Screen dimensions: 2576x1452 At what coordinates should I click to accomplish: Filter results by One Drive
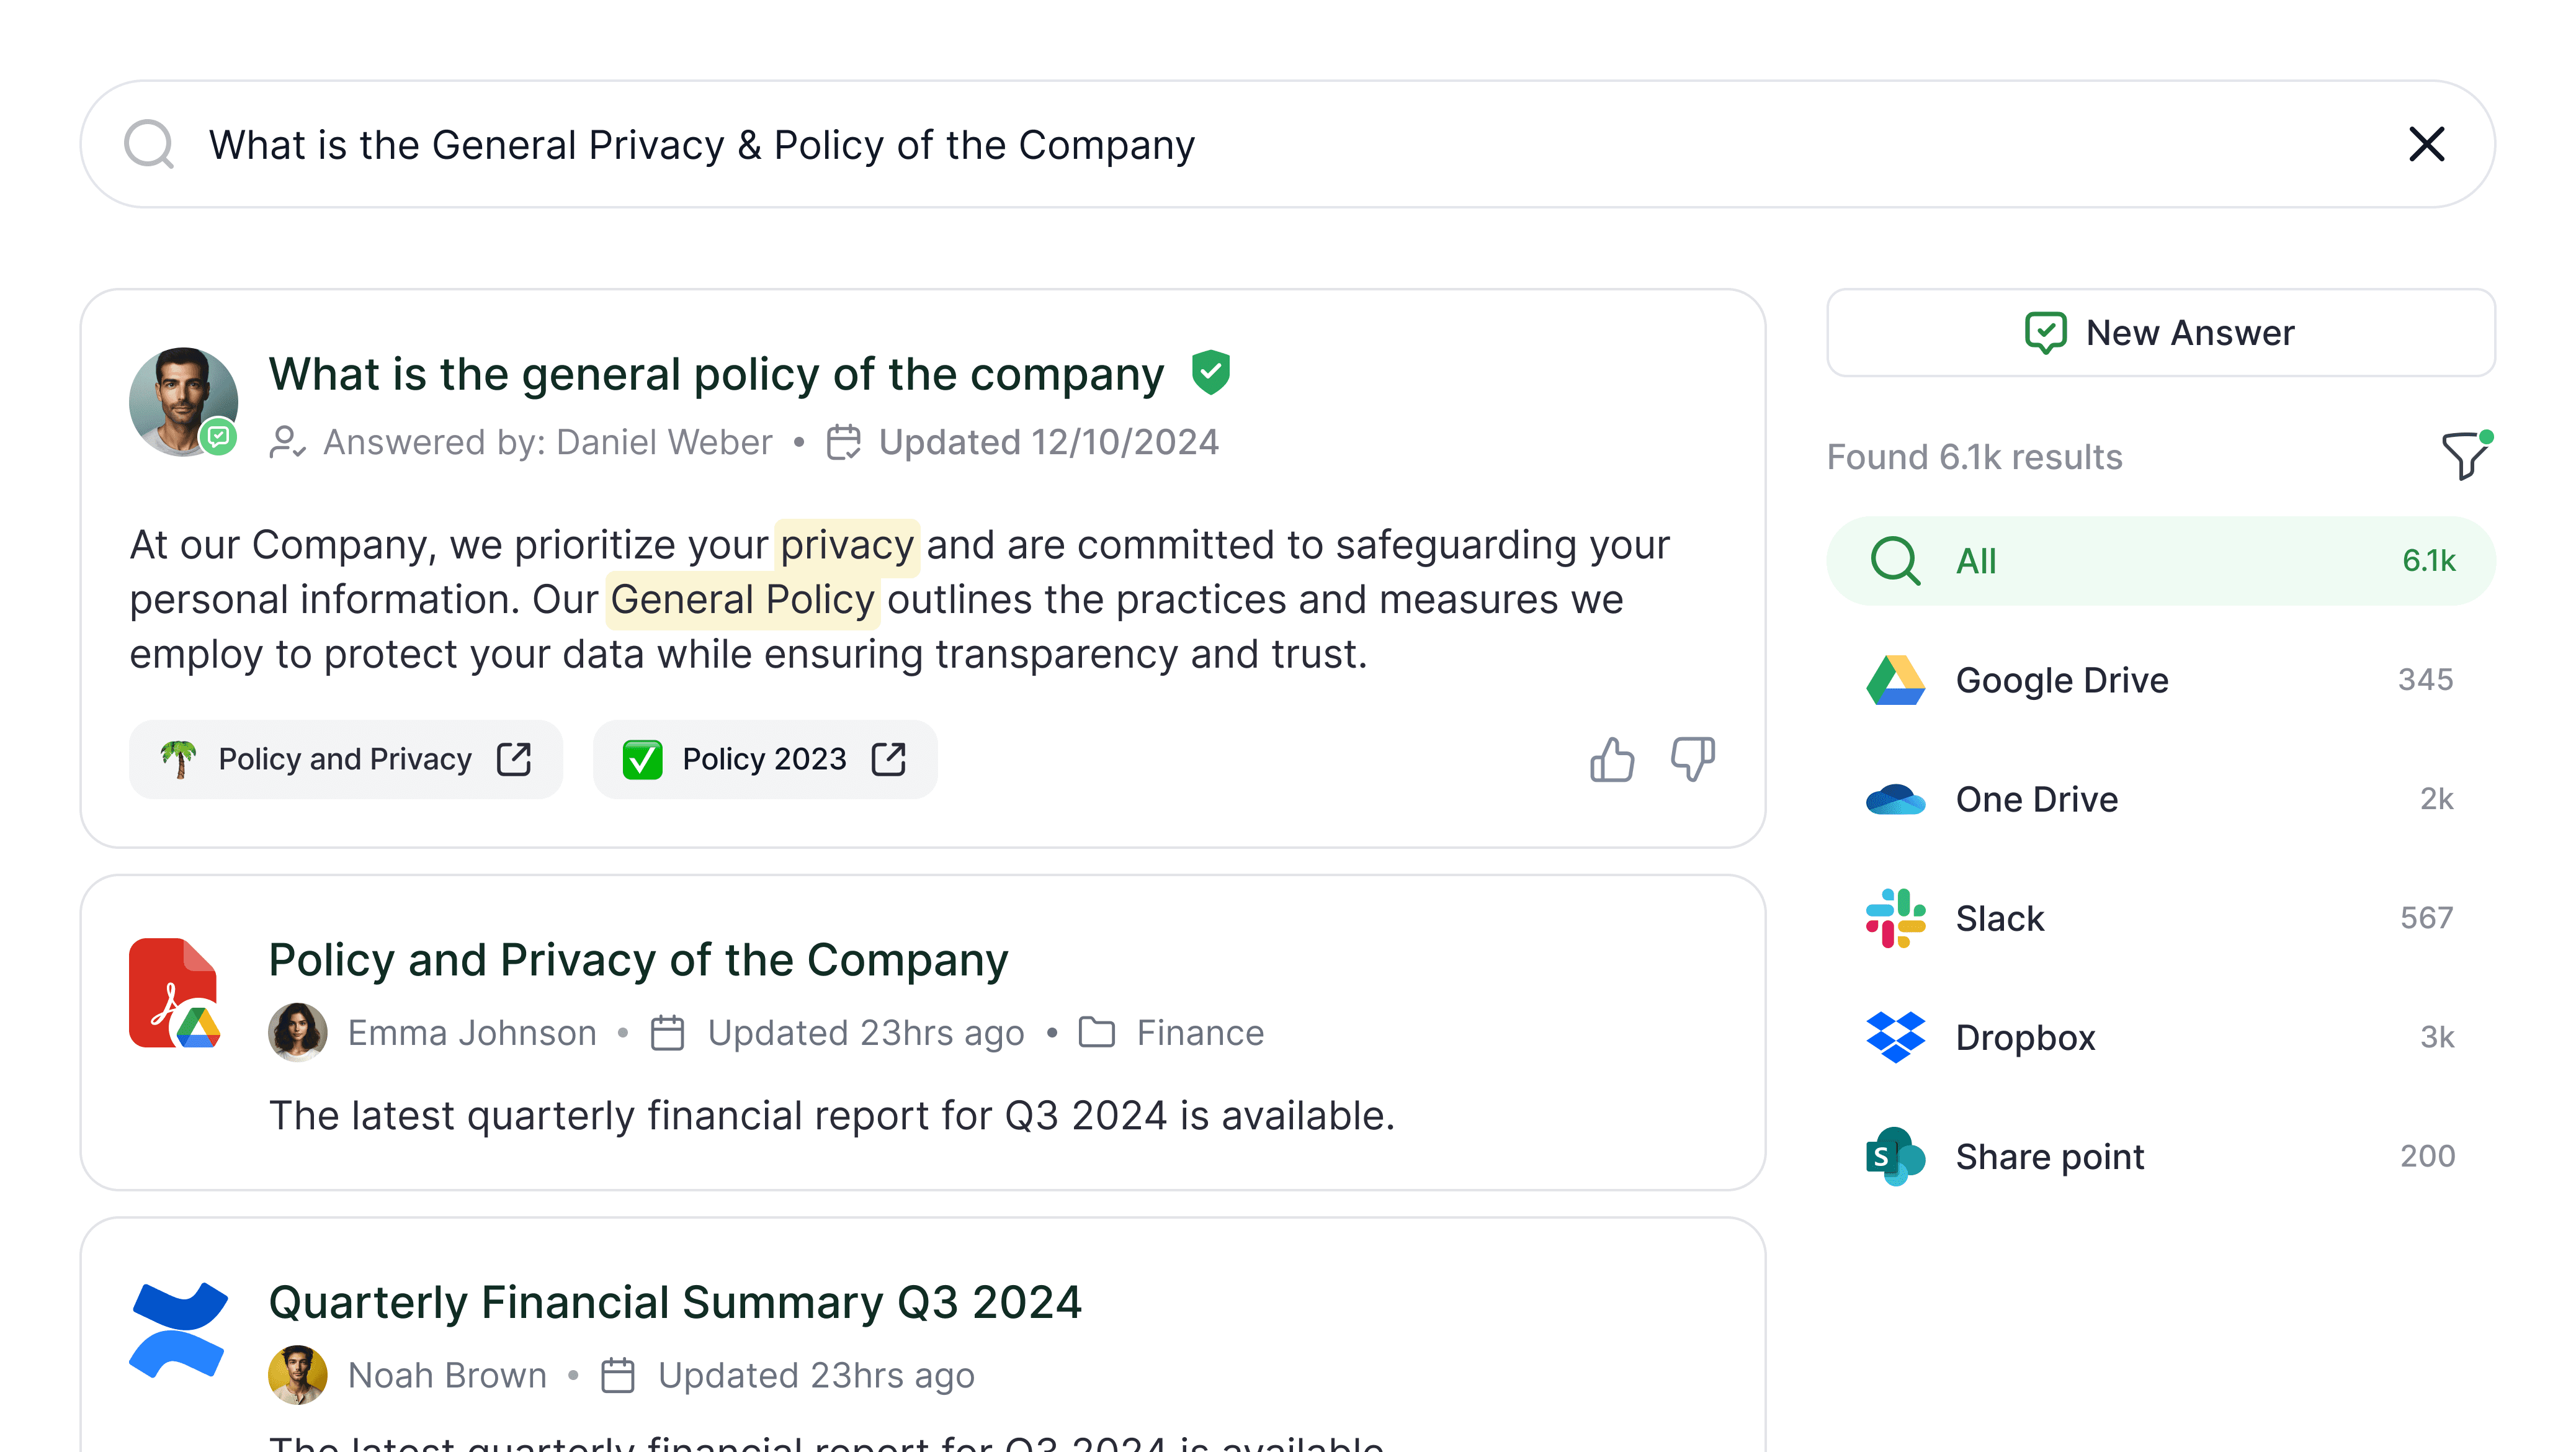(2161, 799)
